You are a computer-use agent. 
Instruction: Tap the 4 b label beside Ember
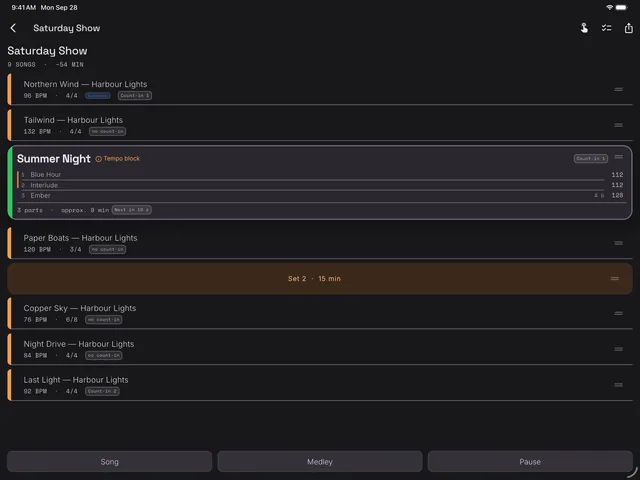599,196
